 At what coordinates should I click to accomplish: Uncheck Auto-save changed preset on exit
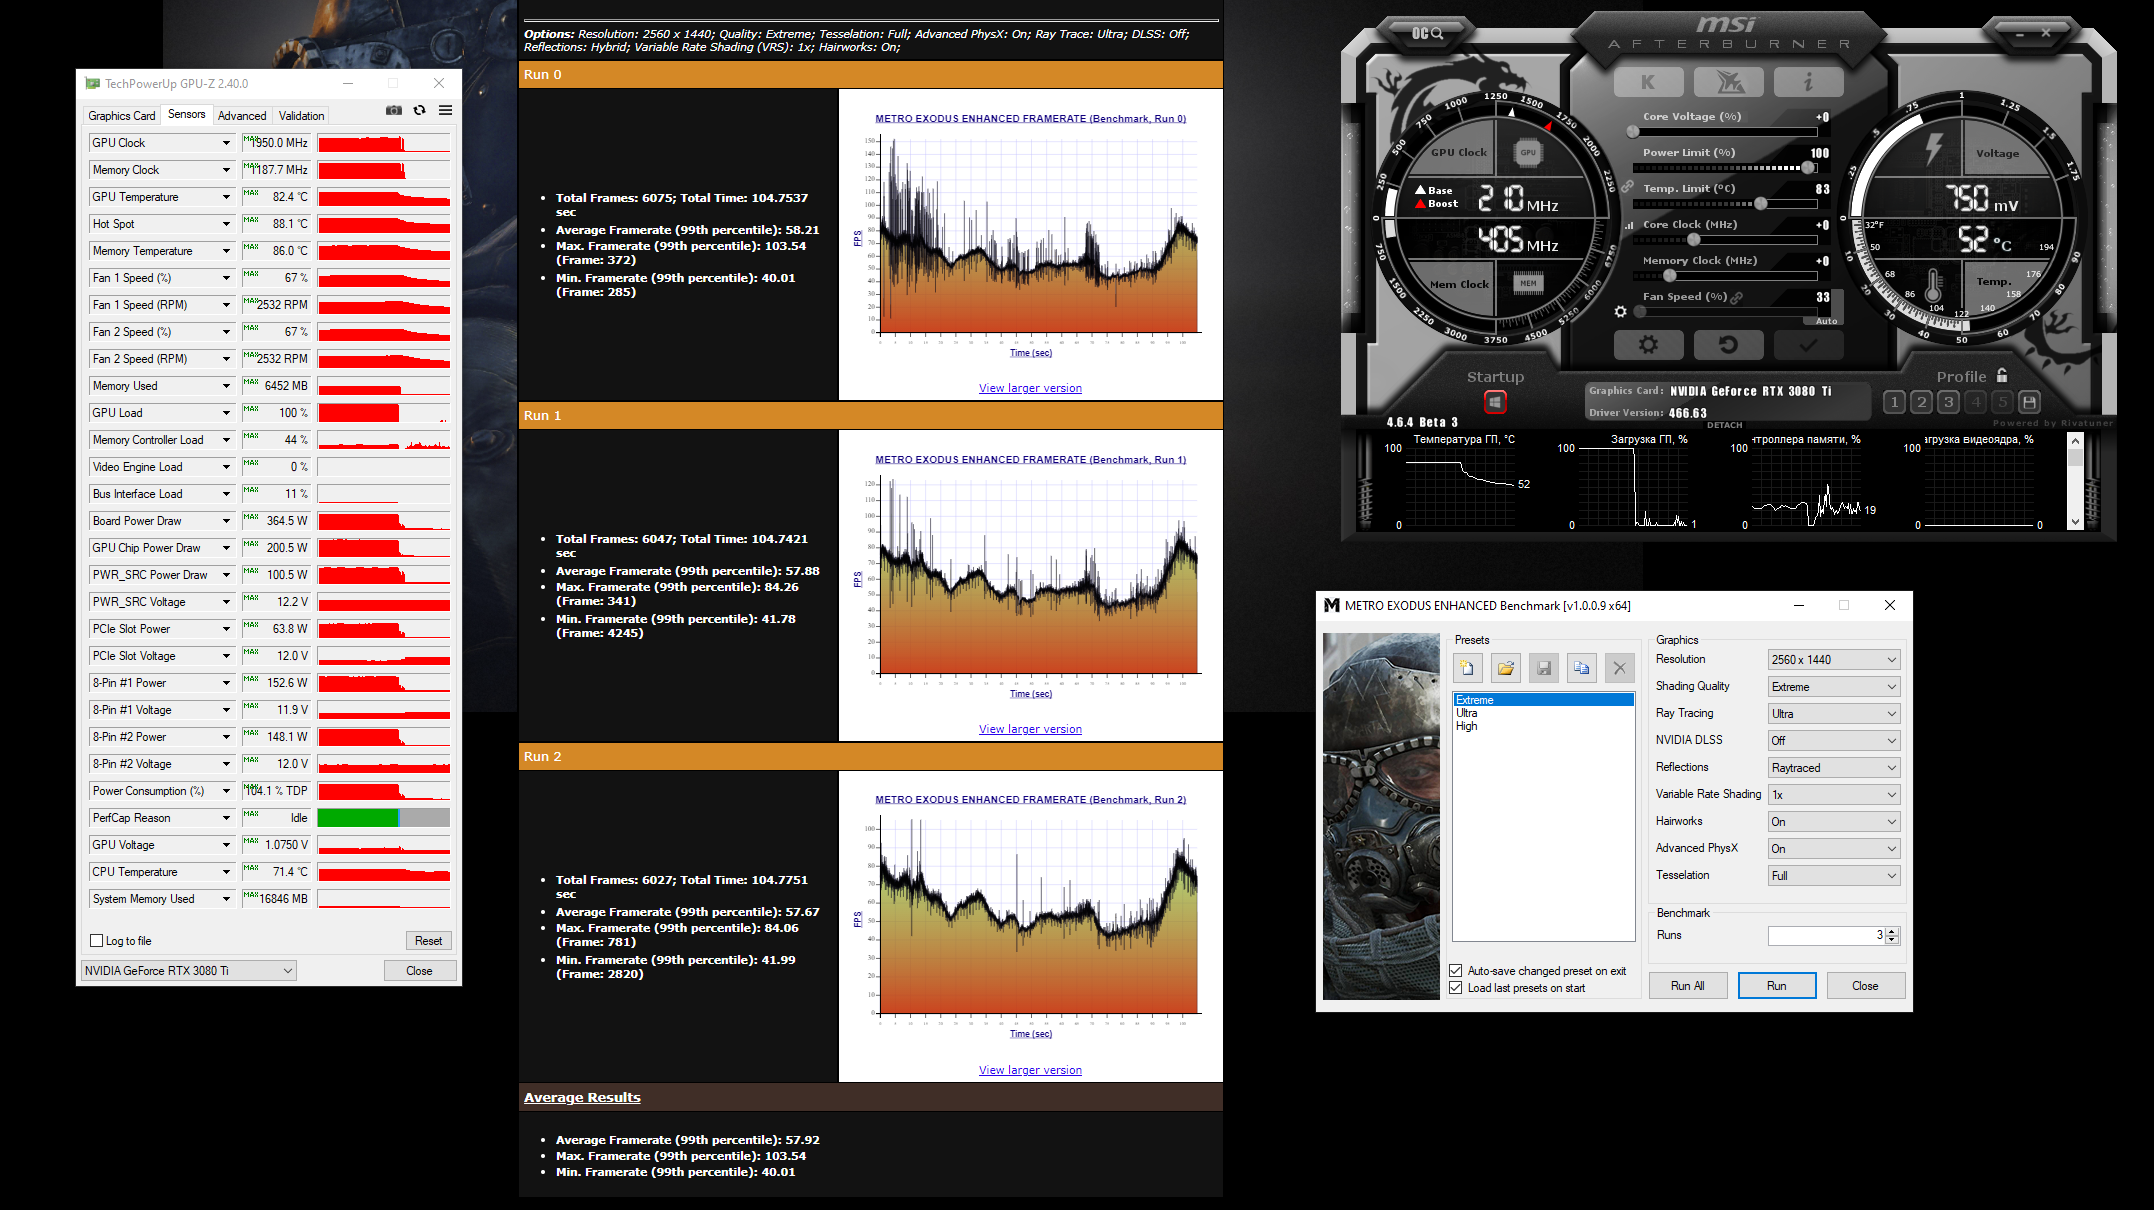(x=1456, y=971)
